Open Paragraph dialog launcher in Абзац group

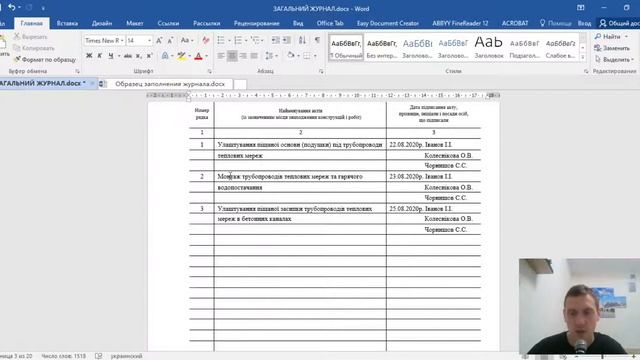tap(321, 71)
